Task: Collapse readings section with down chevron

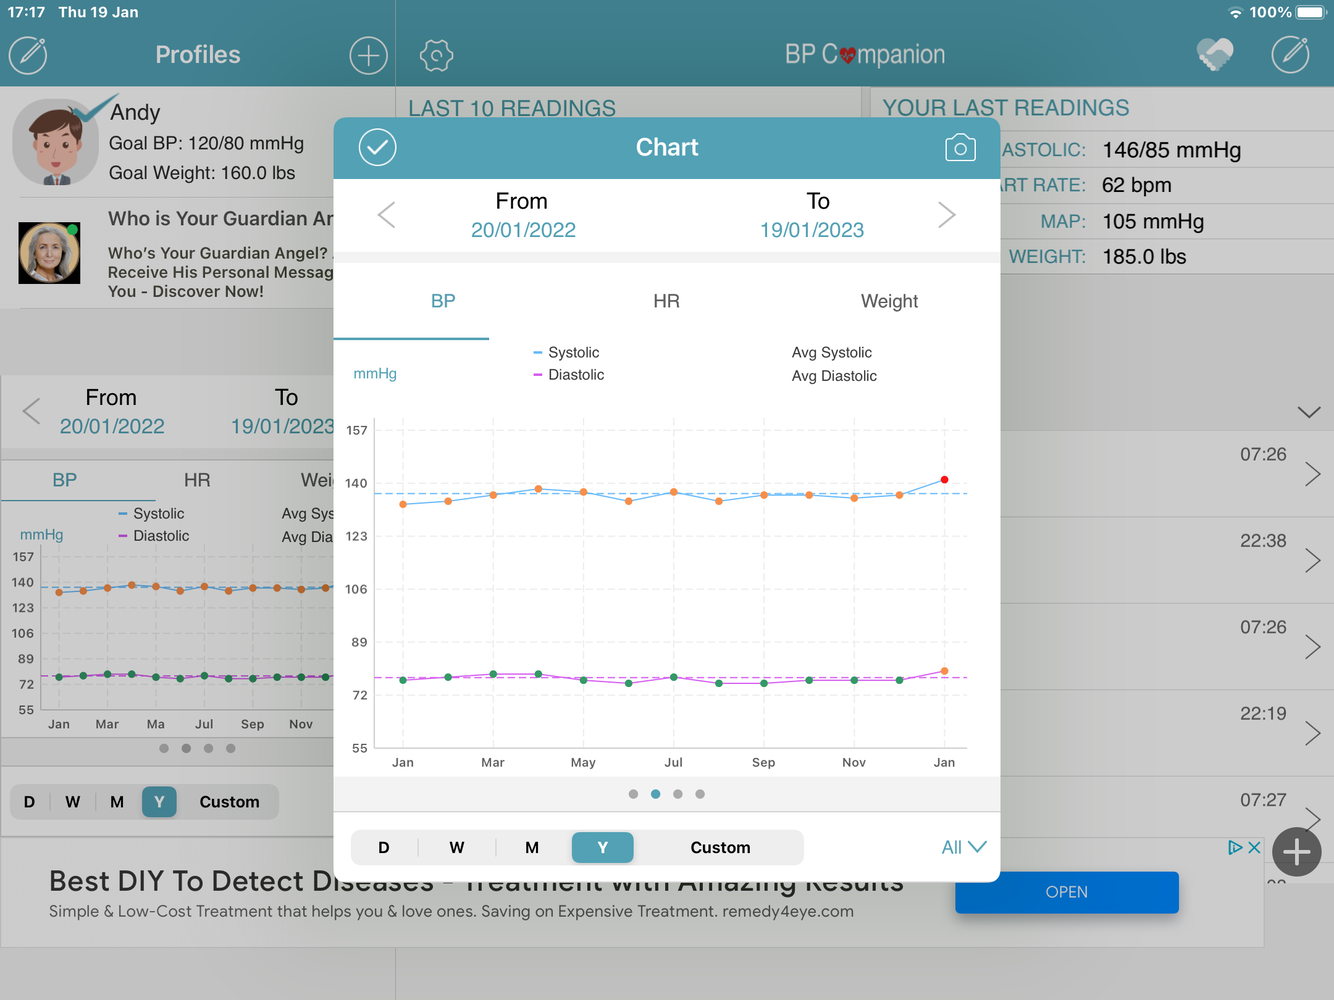Action: click(x=1309, y=412)
